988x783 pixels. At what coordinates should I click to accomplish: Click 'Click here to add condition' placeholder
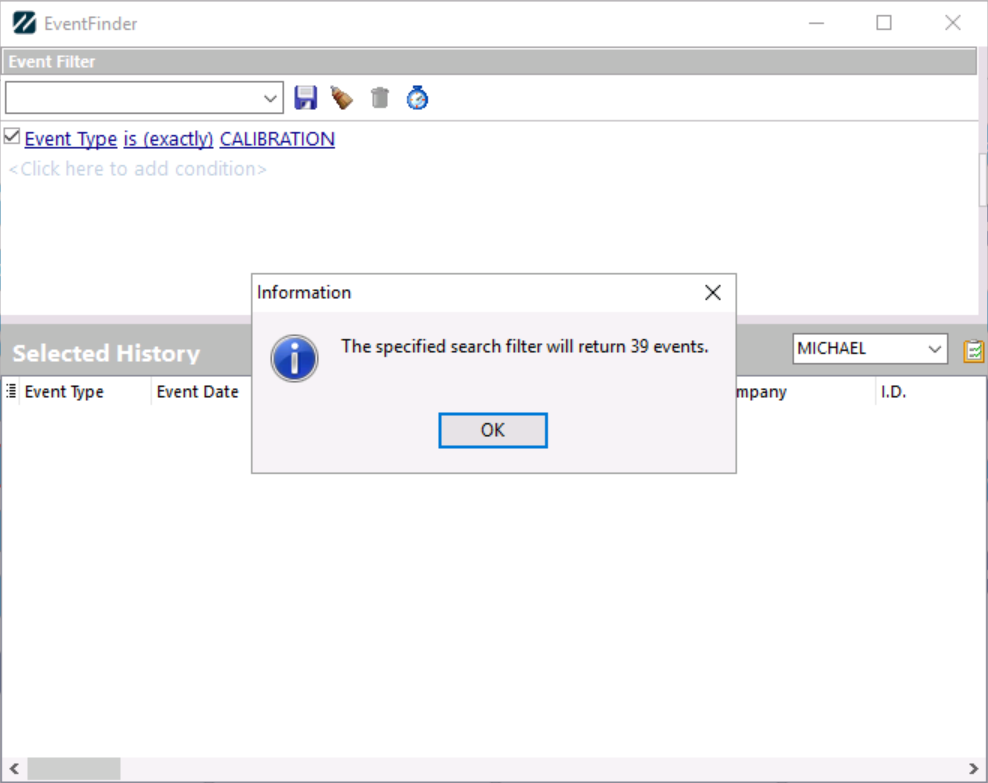138,169
